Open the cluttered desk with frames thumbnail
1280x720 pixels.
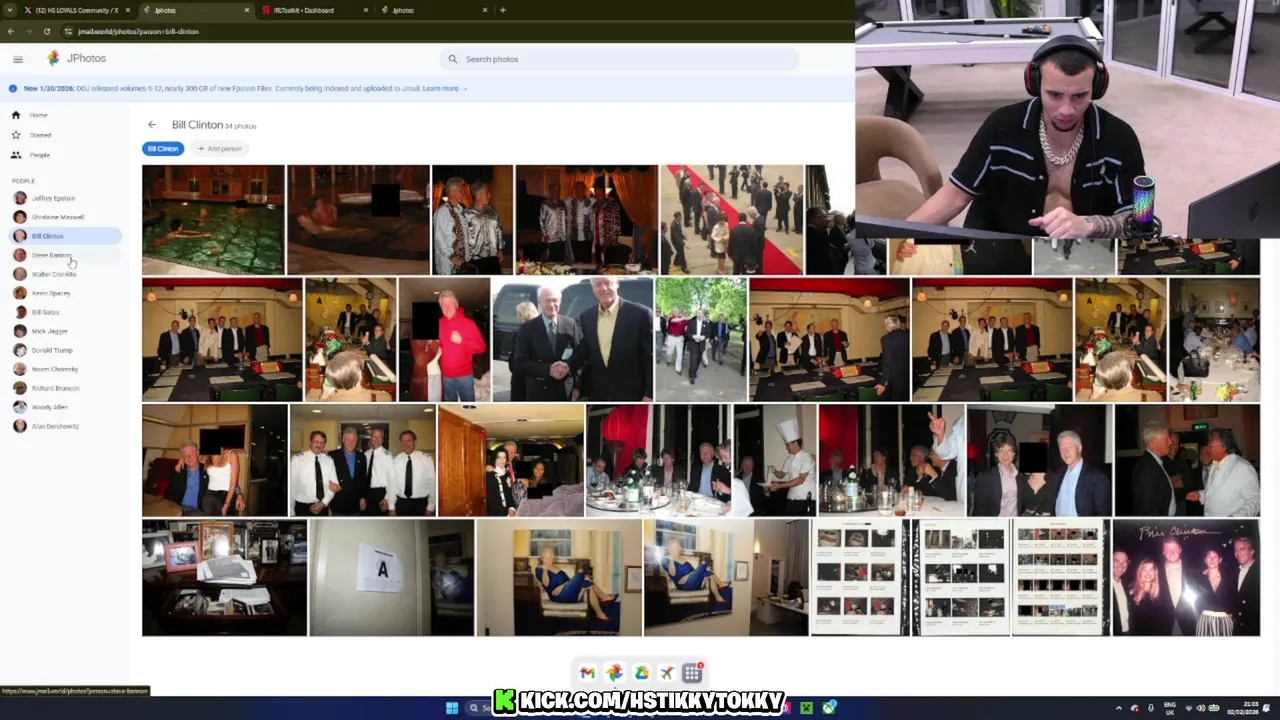(x=224, y=577)
